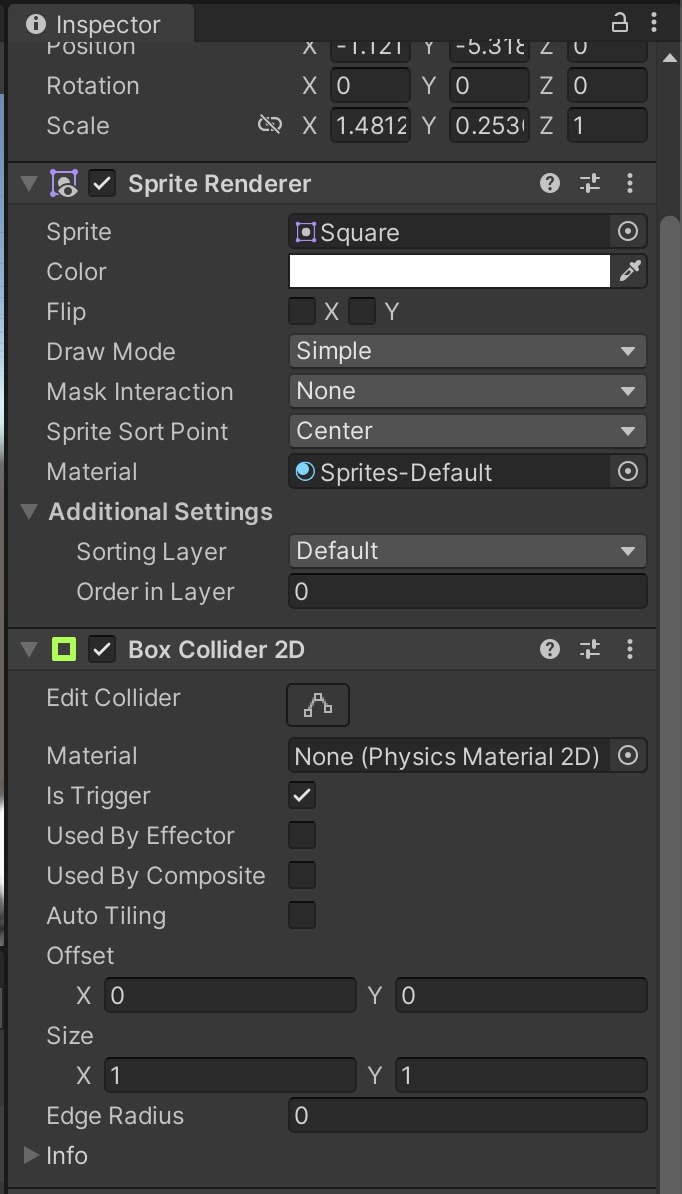Click the Inspector lock icon
682x1194 pixels.
click(620, 23)
